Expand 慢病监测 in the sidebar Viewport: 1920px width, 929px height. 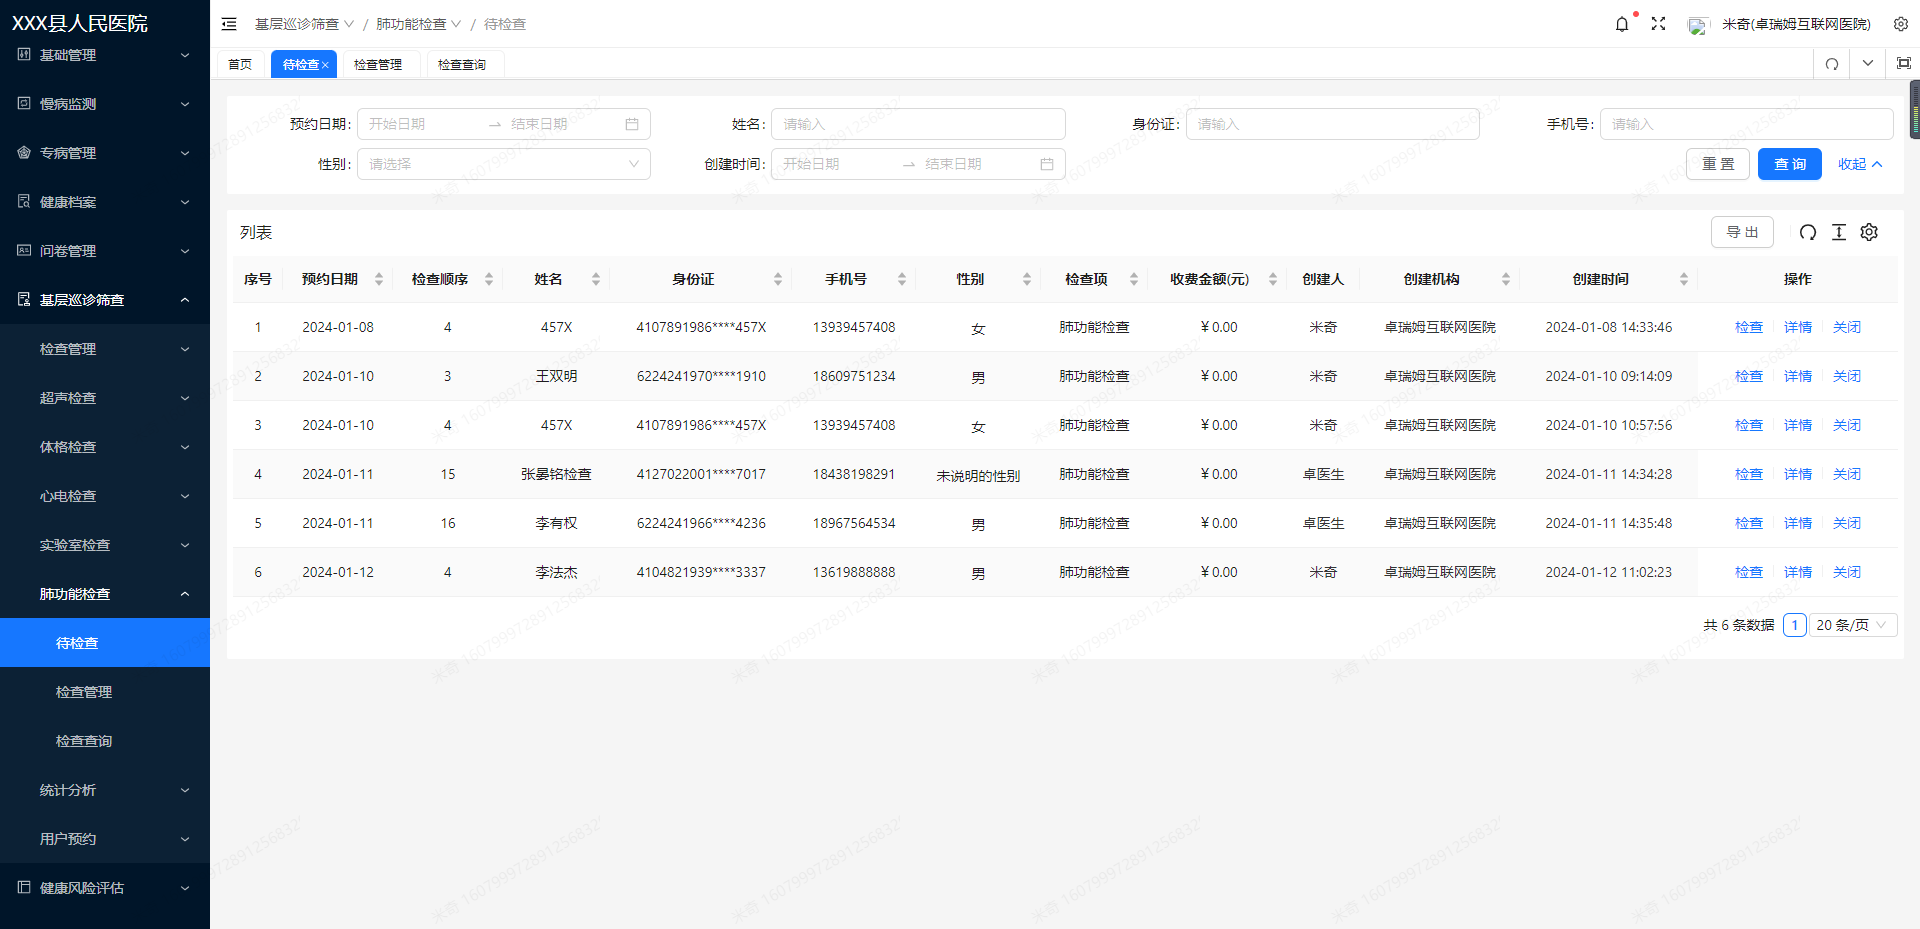(x=105, y=103)
